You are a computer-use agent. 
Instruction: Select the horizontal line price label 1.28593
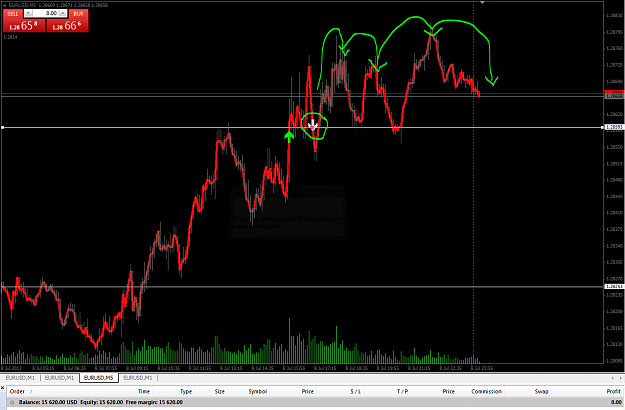point(614,128)
